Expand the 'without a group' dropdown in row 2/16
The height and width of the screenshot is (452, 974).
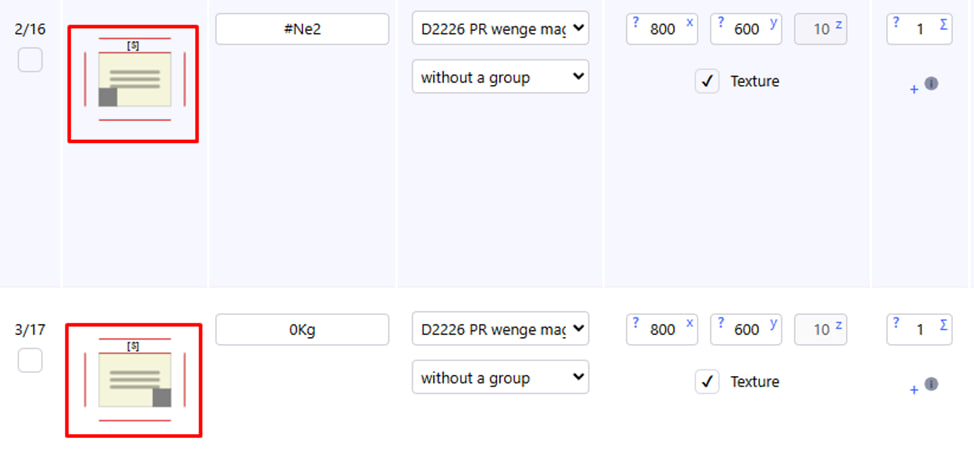click(x=500, y=77)
